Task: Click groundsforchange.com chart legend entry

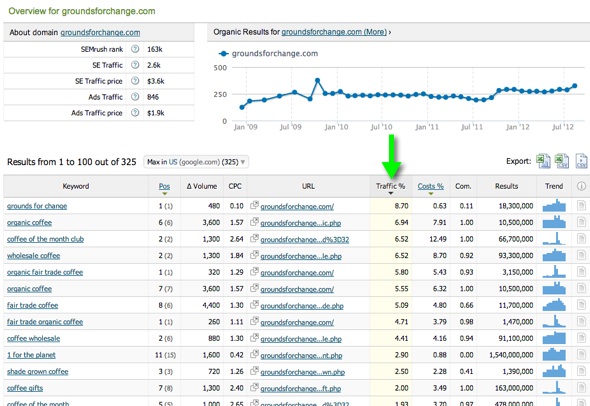Action: (x=268, y=53)
